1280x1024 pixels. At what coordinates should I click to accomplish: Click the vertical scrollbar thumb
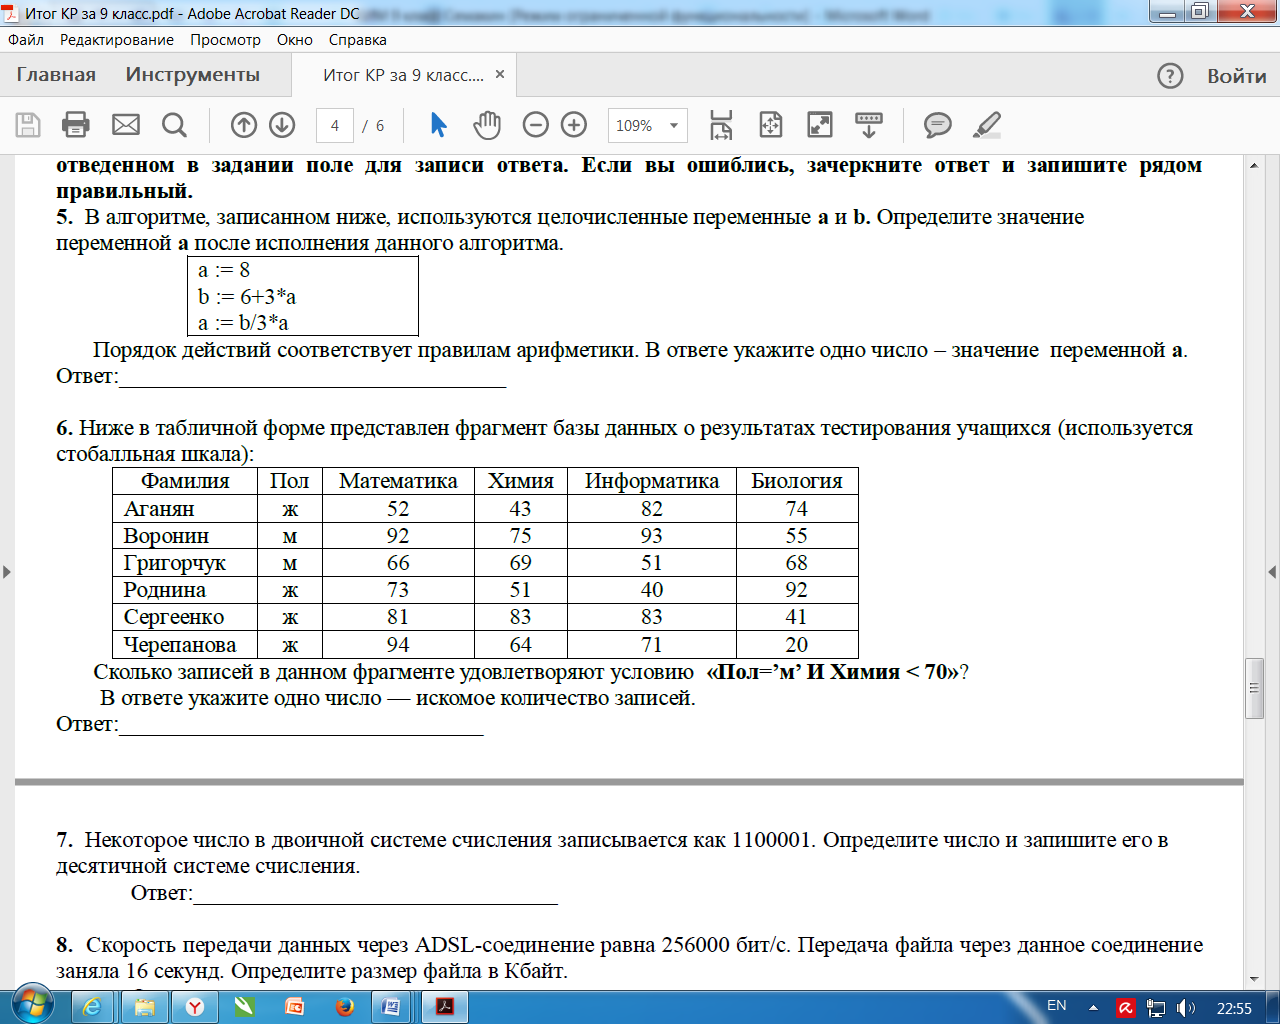(1254, 688)
